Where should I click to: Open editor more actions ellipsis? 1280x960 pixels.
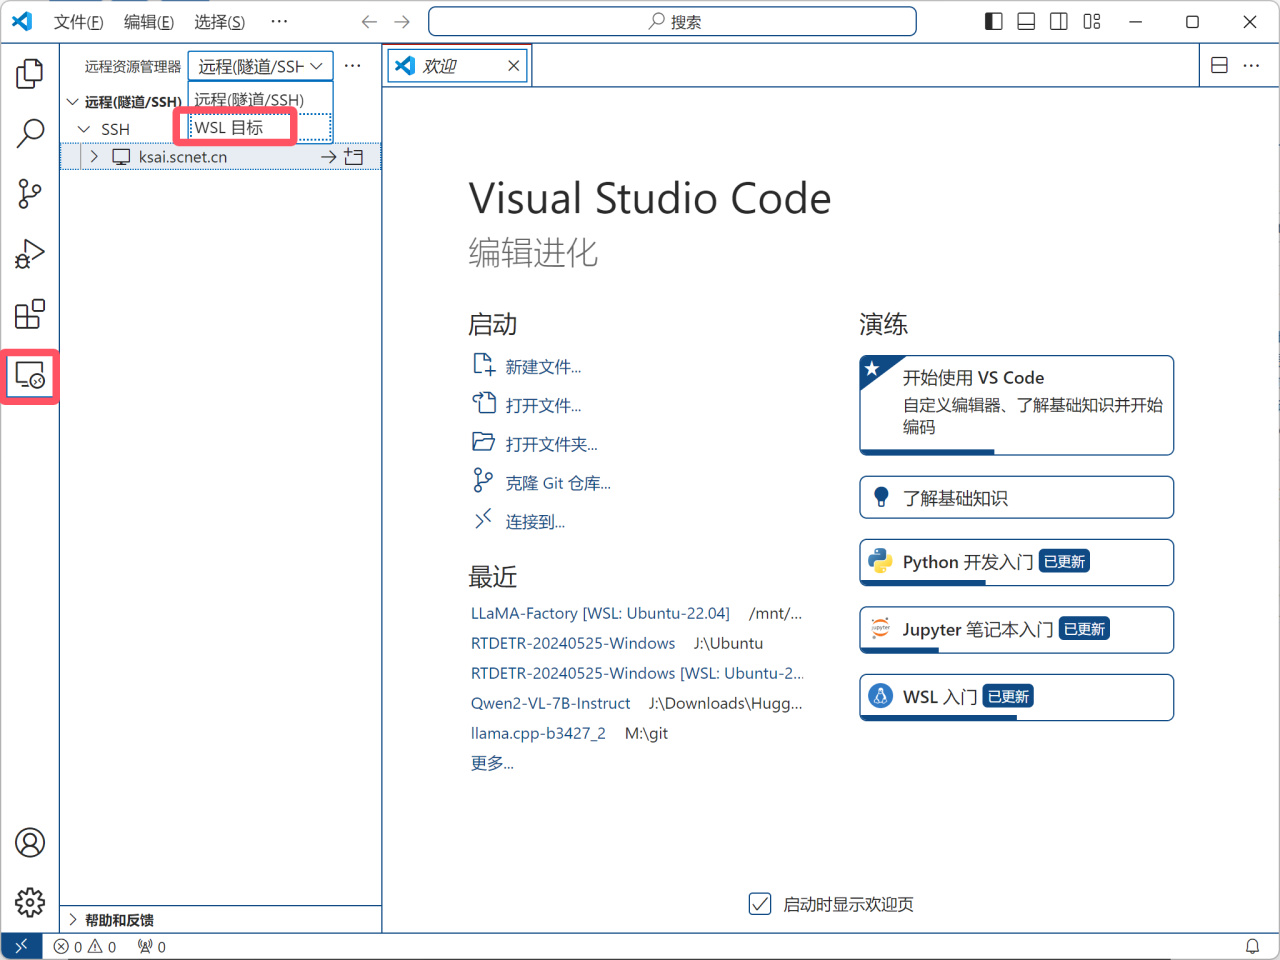[x=1251, y=65]
